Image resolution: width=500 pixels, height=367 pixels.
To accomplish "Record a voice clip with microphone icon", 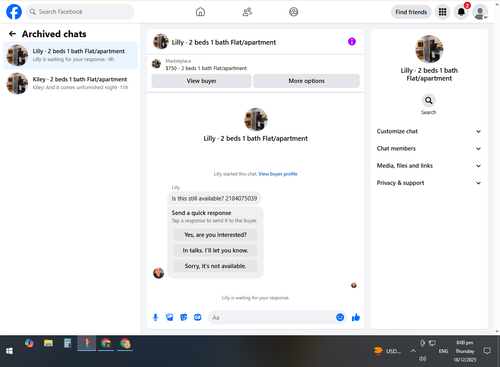I will pyautogui.click(x=155, y=317).
